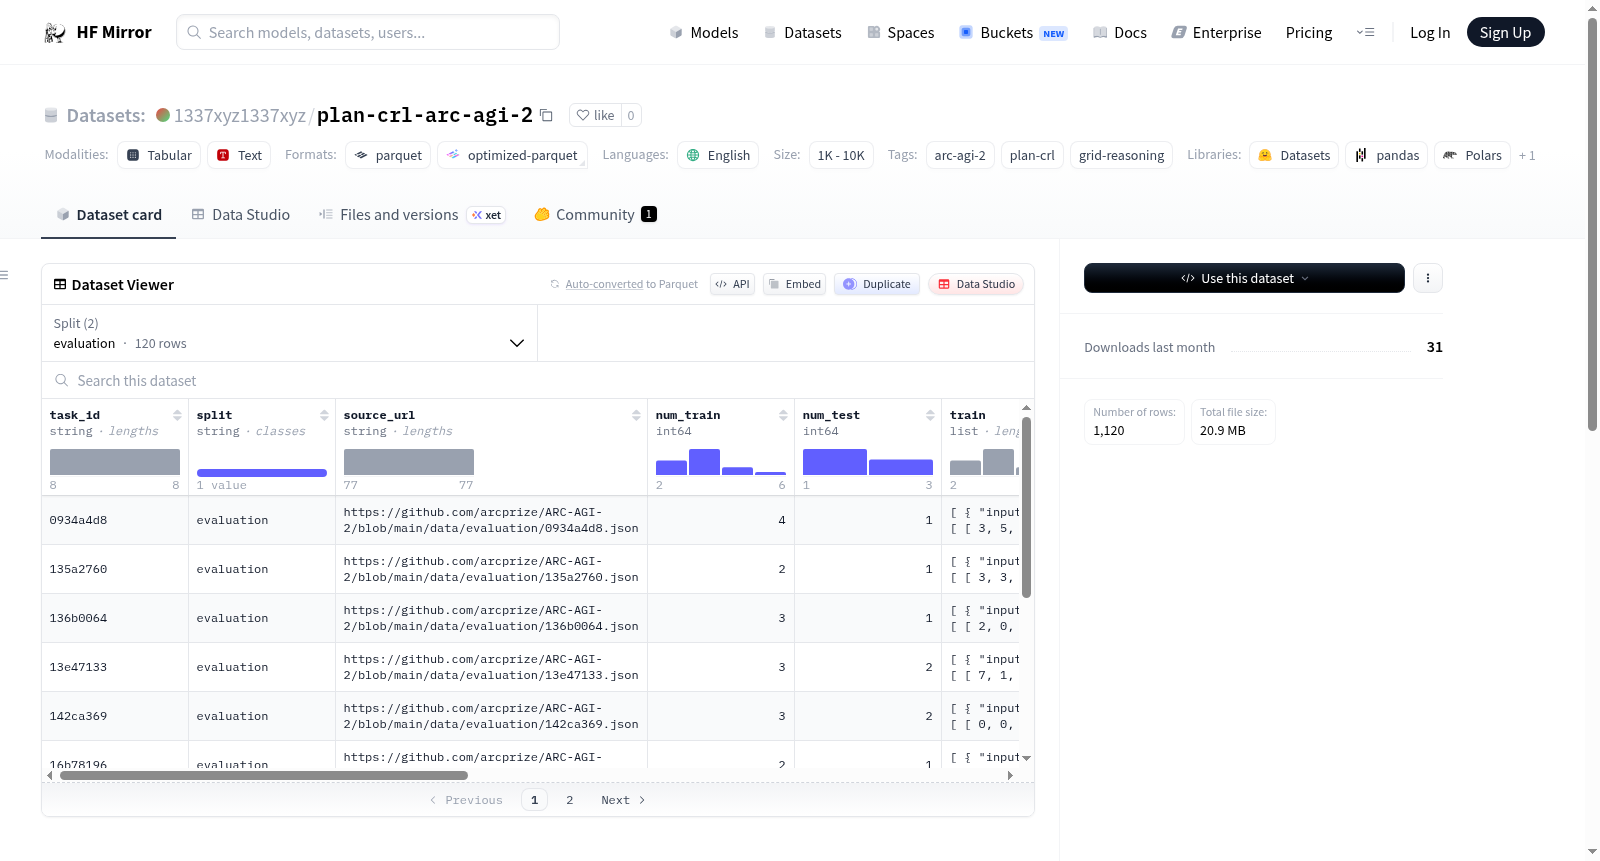Focus the main search models field
1600x861 pixels.
(368, 32)
